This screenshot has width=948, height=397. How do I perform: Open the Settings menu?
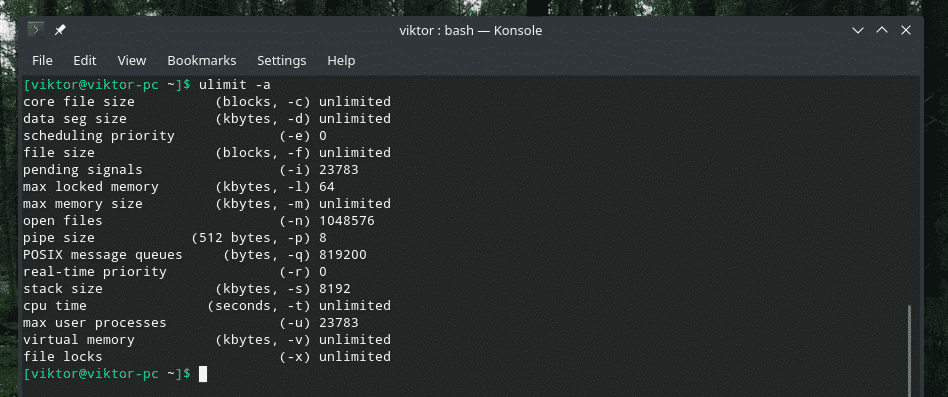tap(282, 60)
